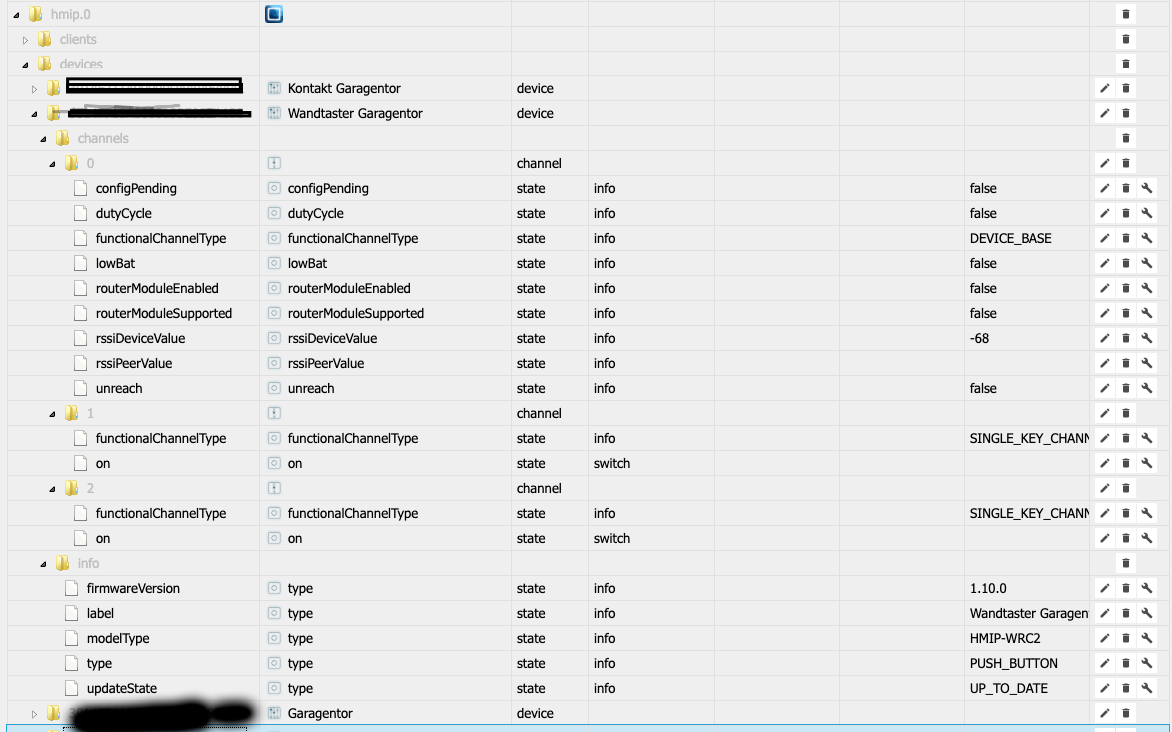Screen dimensions: 1172x732
Task: Click the PUSH_BUTTON value cell
Action: 1014,664
